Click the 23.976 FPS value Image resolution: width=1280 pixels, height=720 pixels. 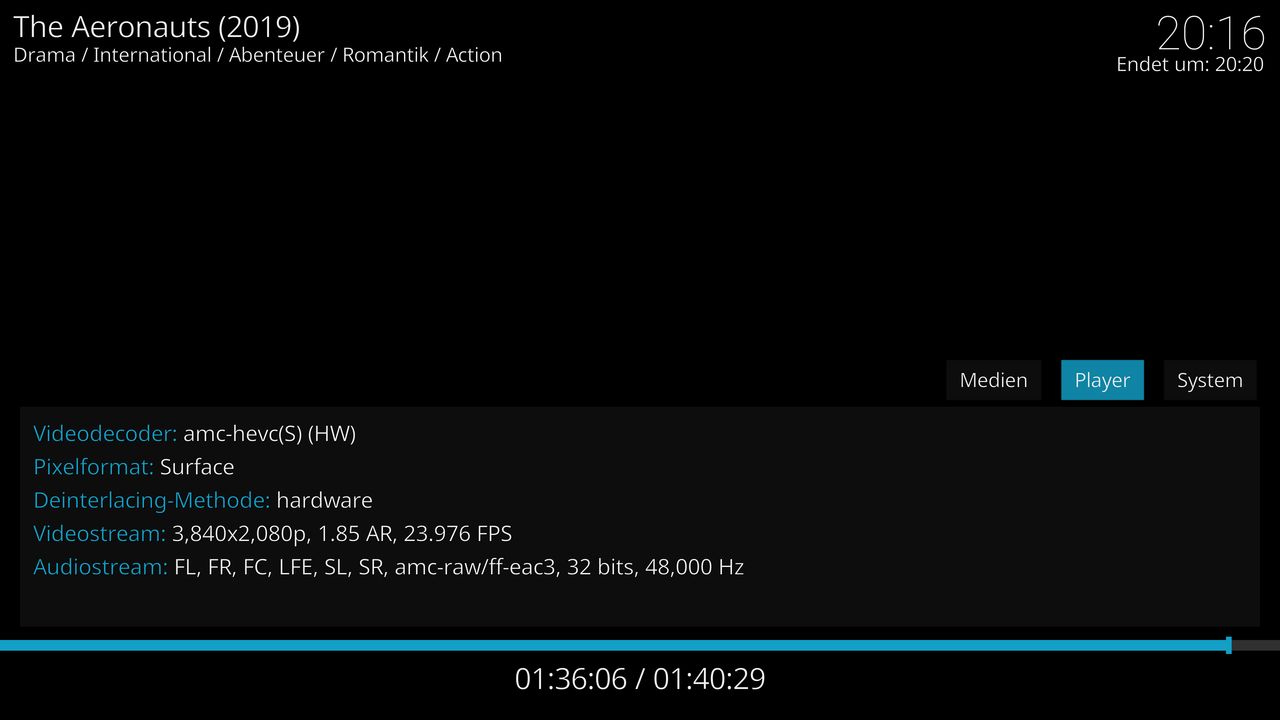(x=458, y=533)
